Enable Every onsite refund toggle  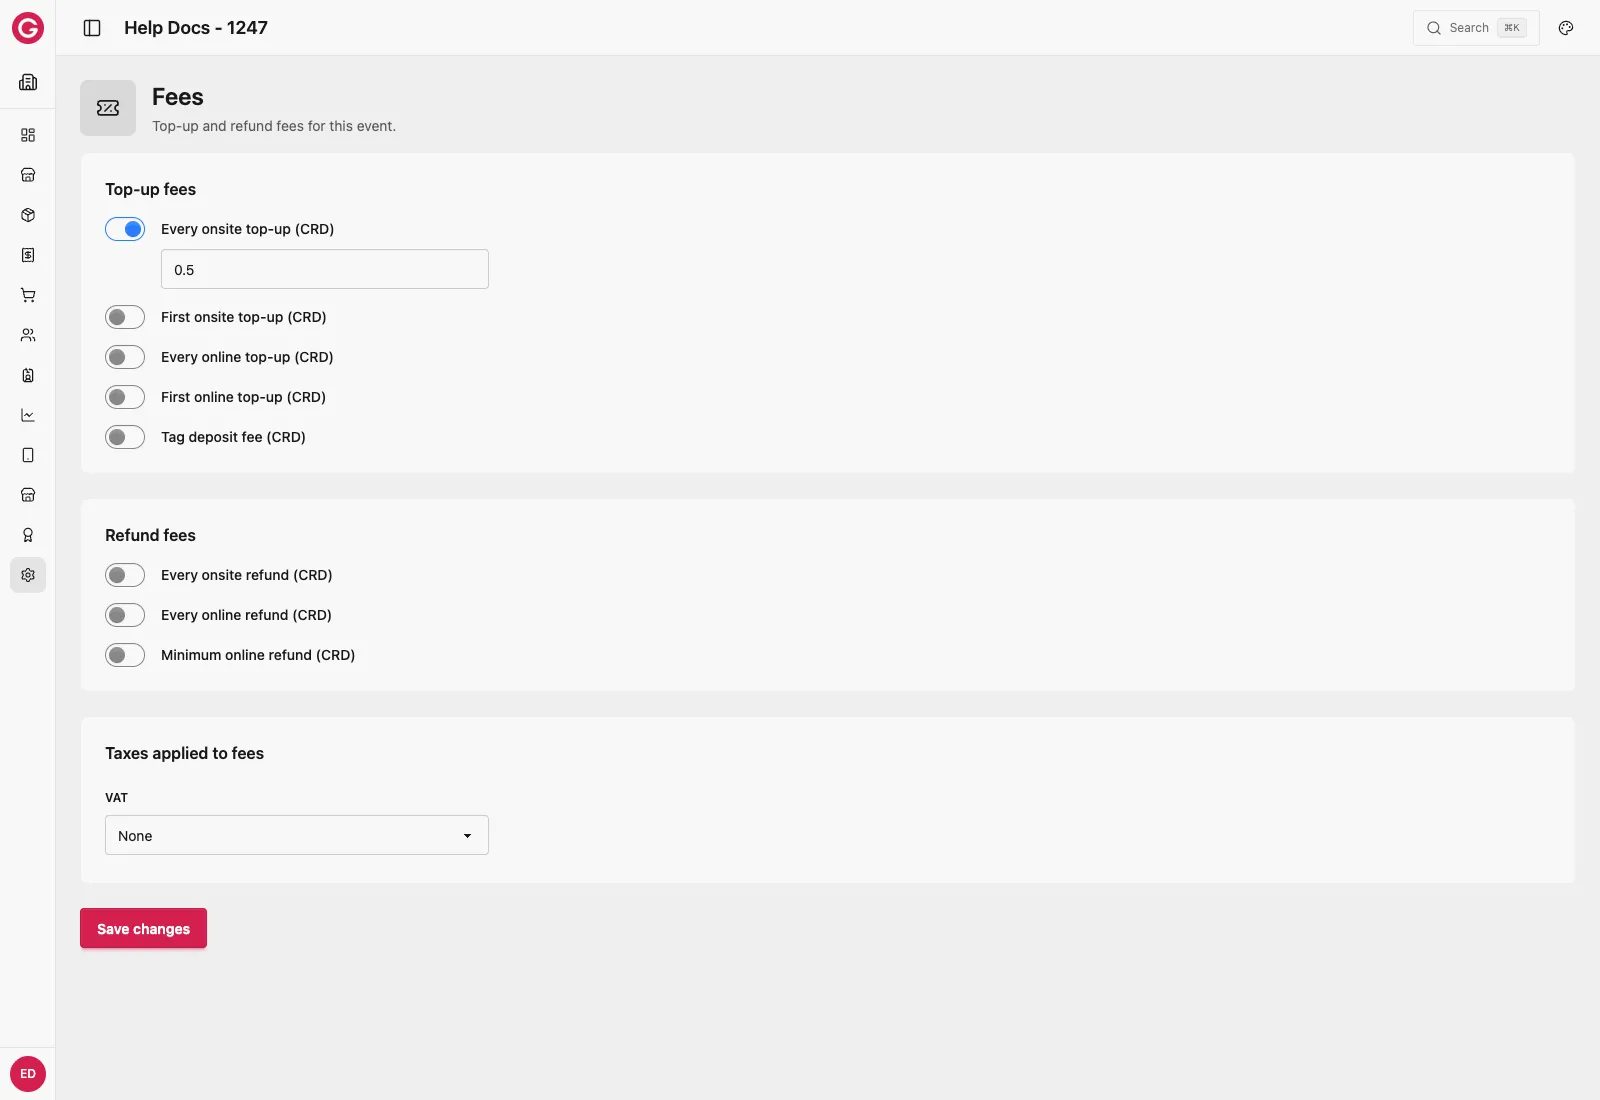tap(125, 575)
